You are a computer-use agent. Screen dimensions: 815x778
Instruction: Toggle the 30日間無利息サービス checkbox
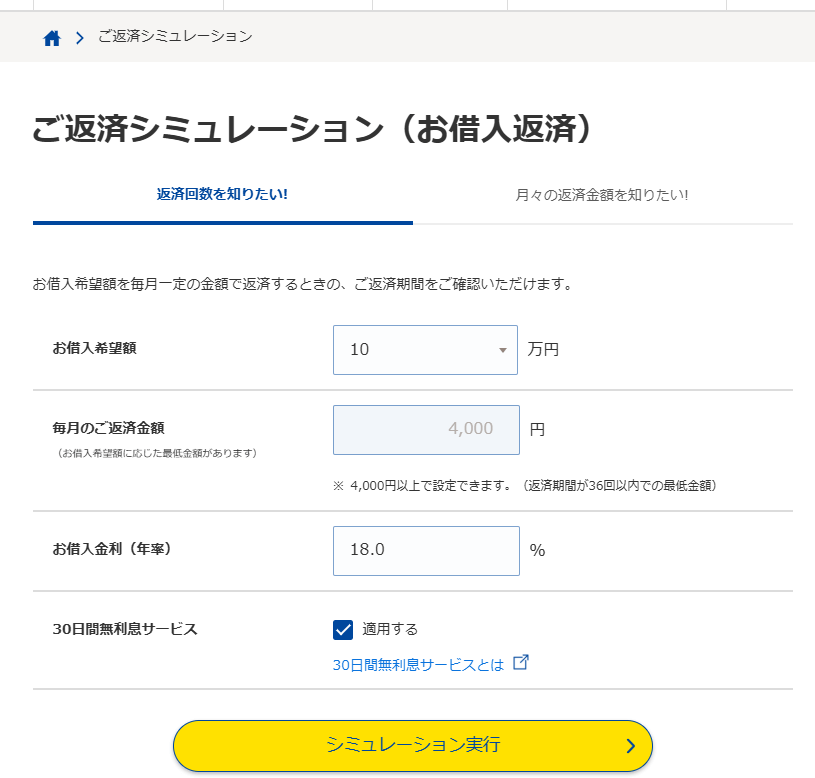coord(343,629)
